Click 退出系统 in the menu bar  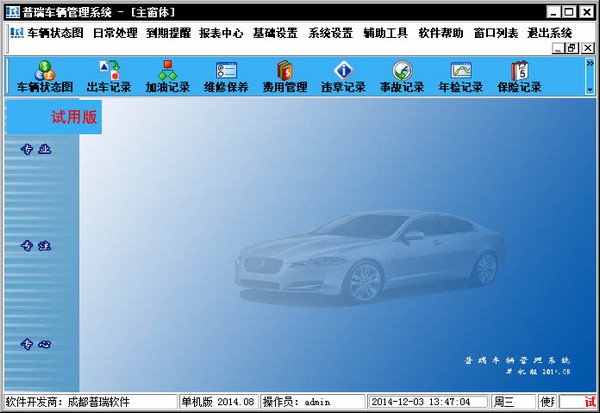click(548, 33)
